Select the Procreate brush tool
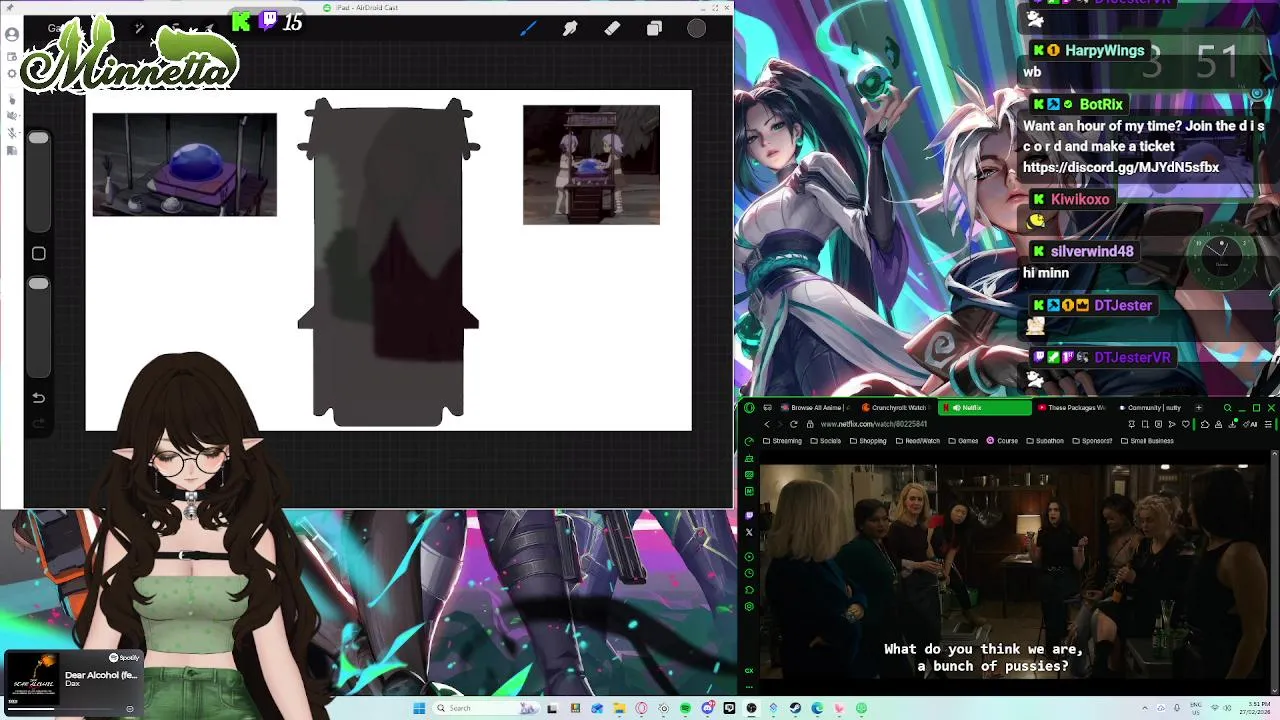1280x720 pixels. [528, 28]
